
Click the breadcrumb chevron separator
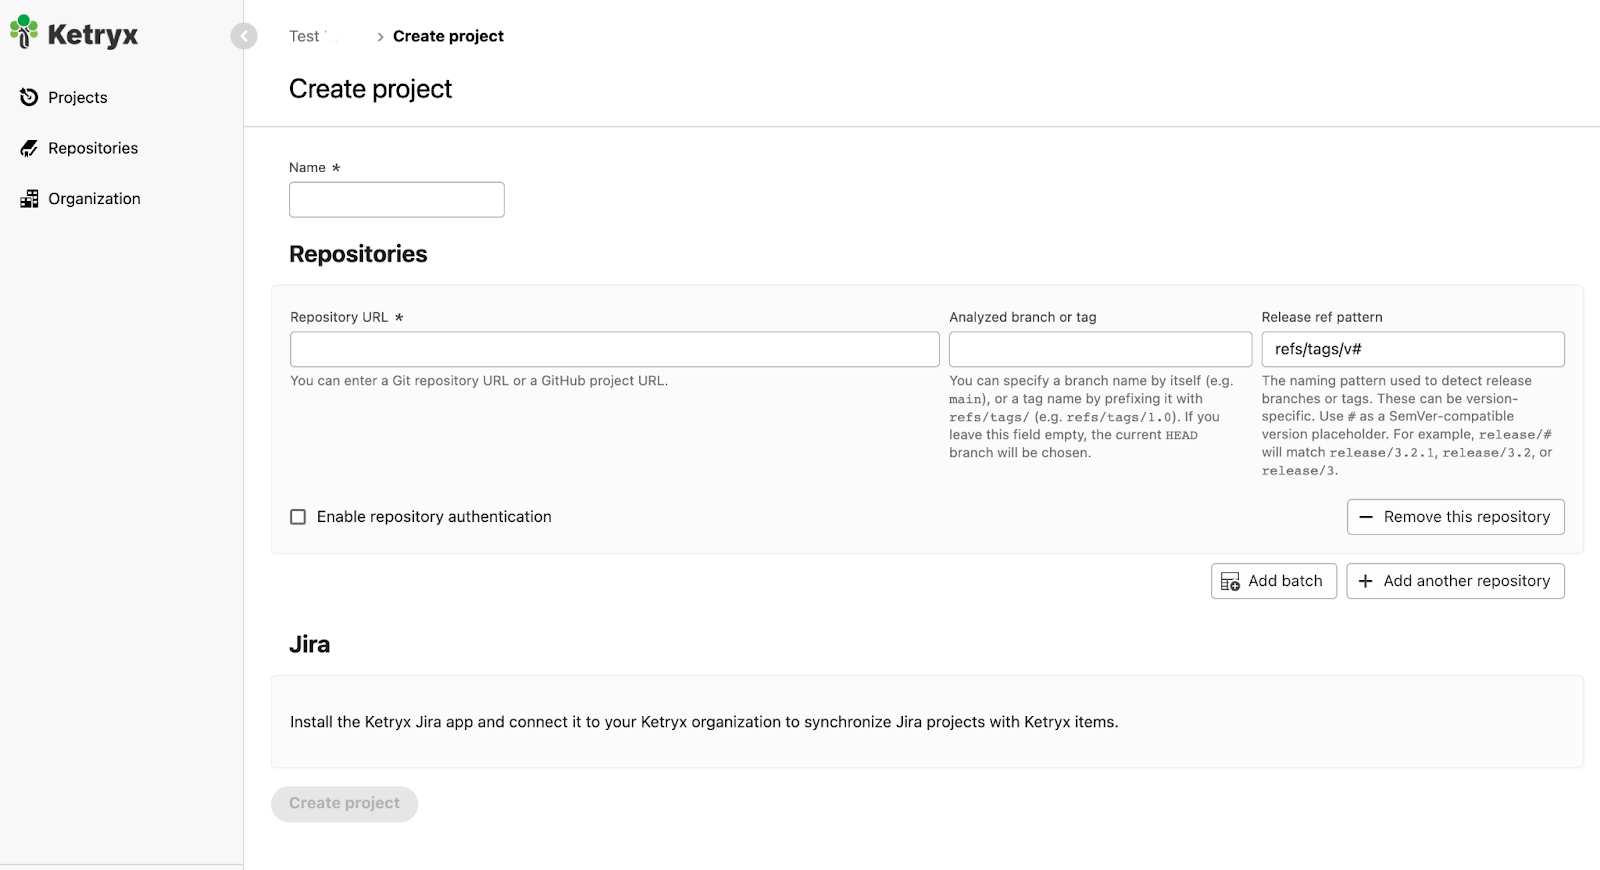click(380, 37)
